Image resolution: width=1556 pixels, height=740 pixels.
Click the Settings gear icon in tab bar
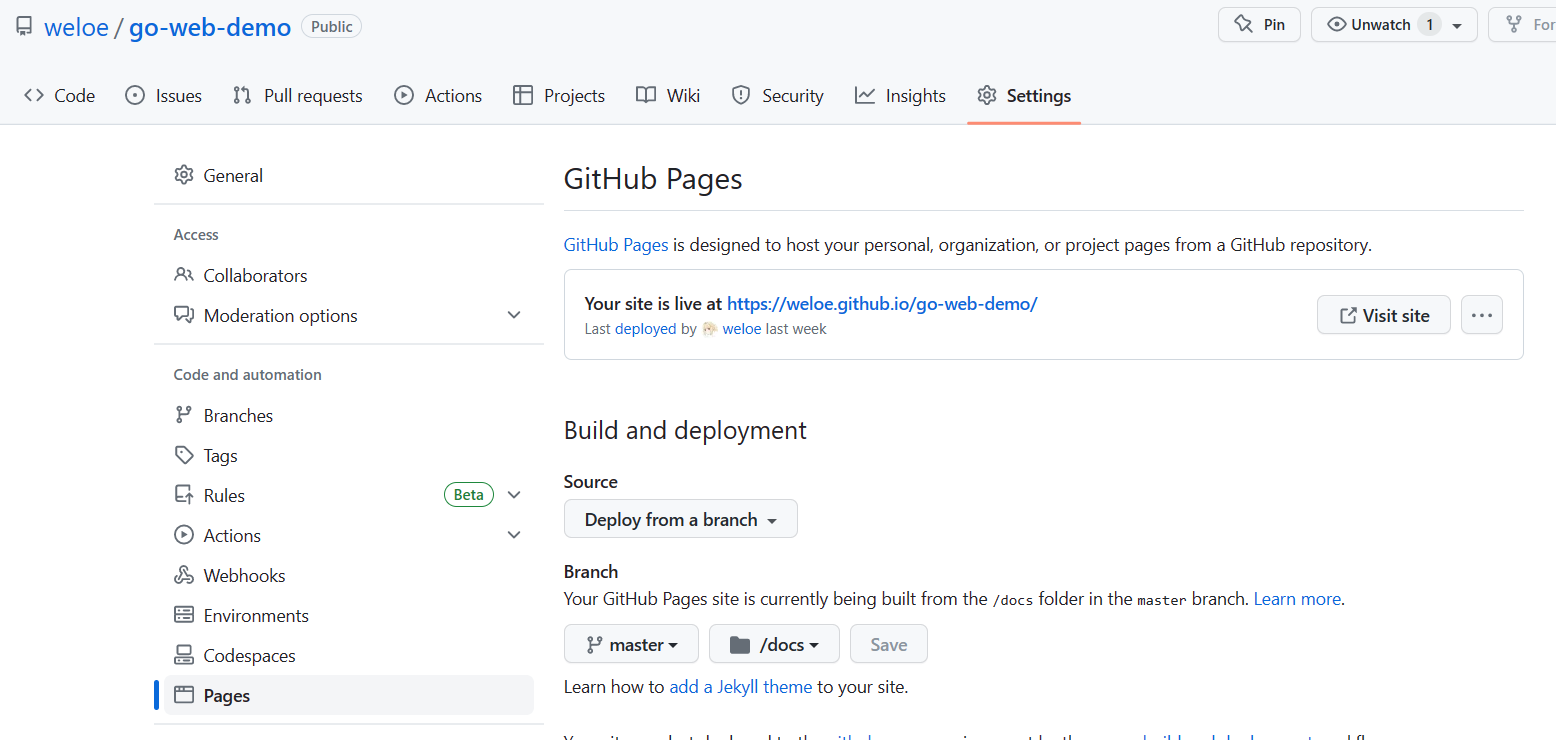(987, 96)
